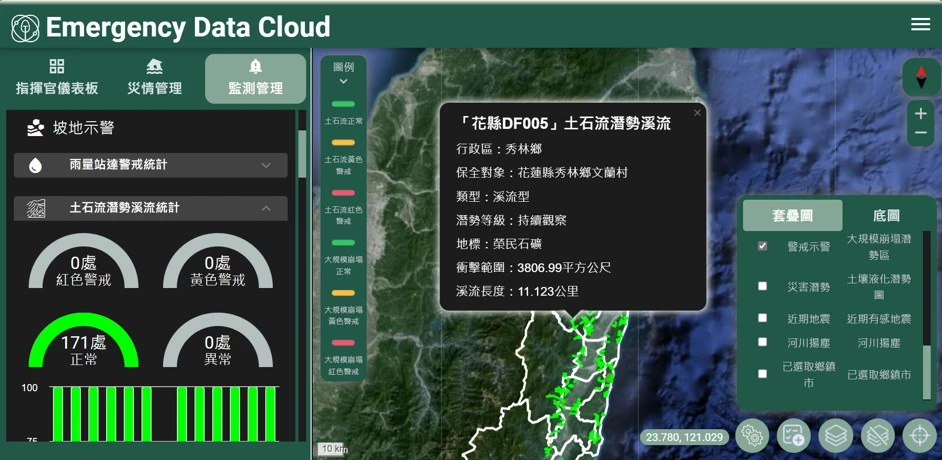This screenshot has height=460, width=942.
Task: Click the 行政區:秀林鄉 line
Action: point(499,149)
